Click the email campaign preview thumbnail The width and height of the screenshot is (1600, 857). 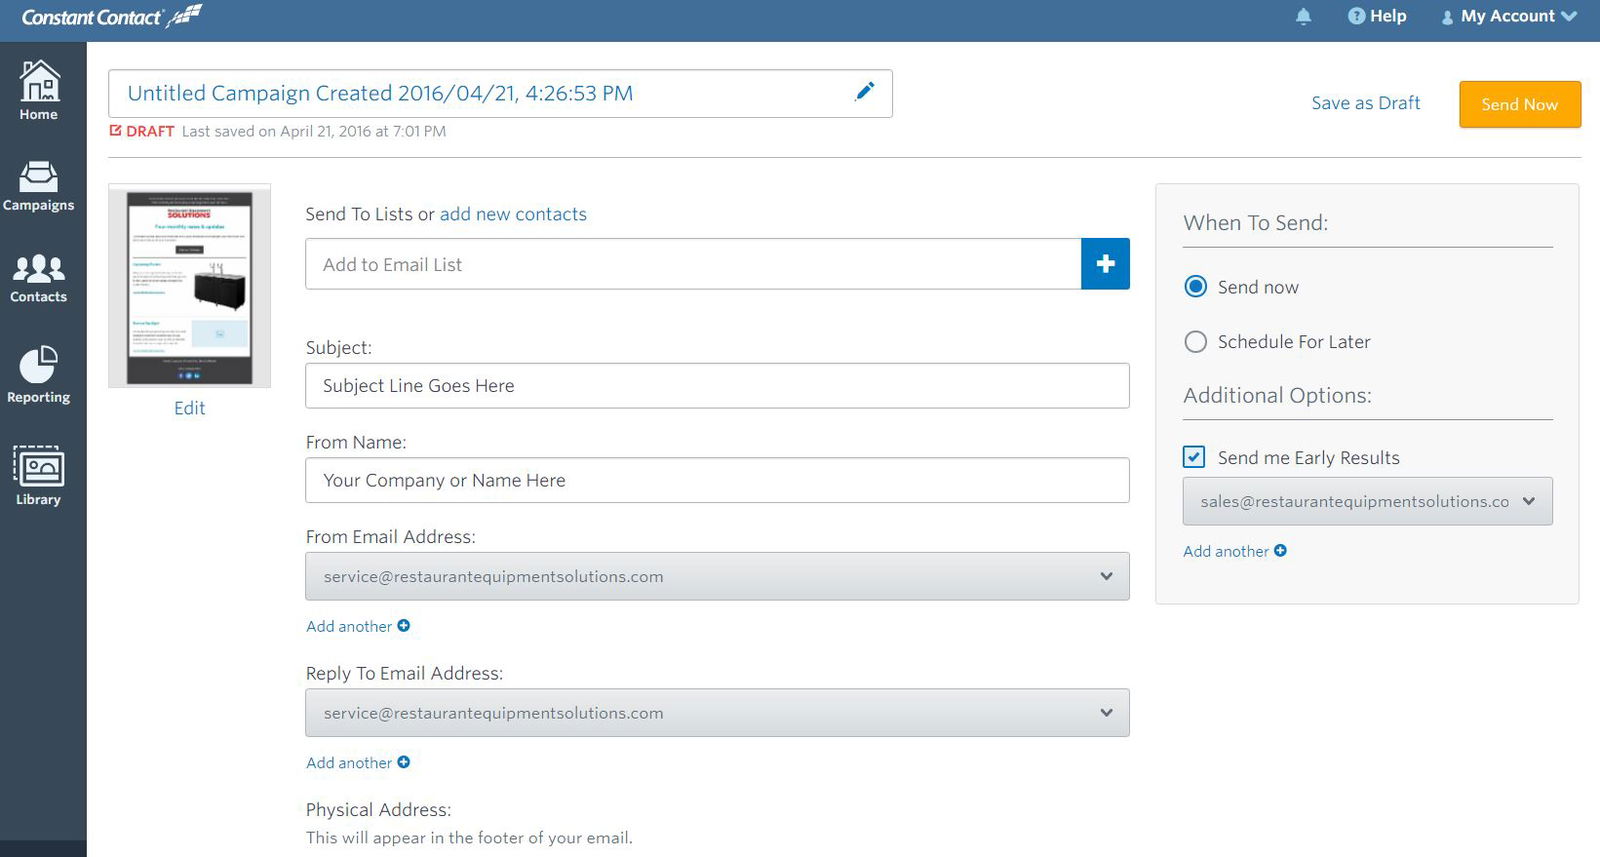(x=189, y=287)
